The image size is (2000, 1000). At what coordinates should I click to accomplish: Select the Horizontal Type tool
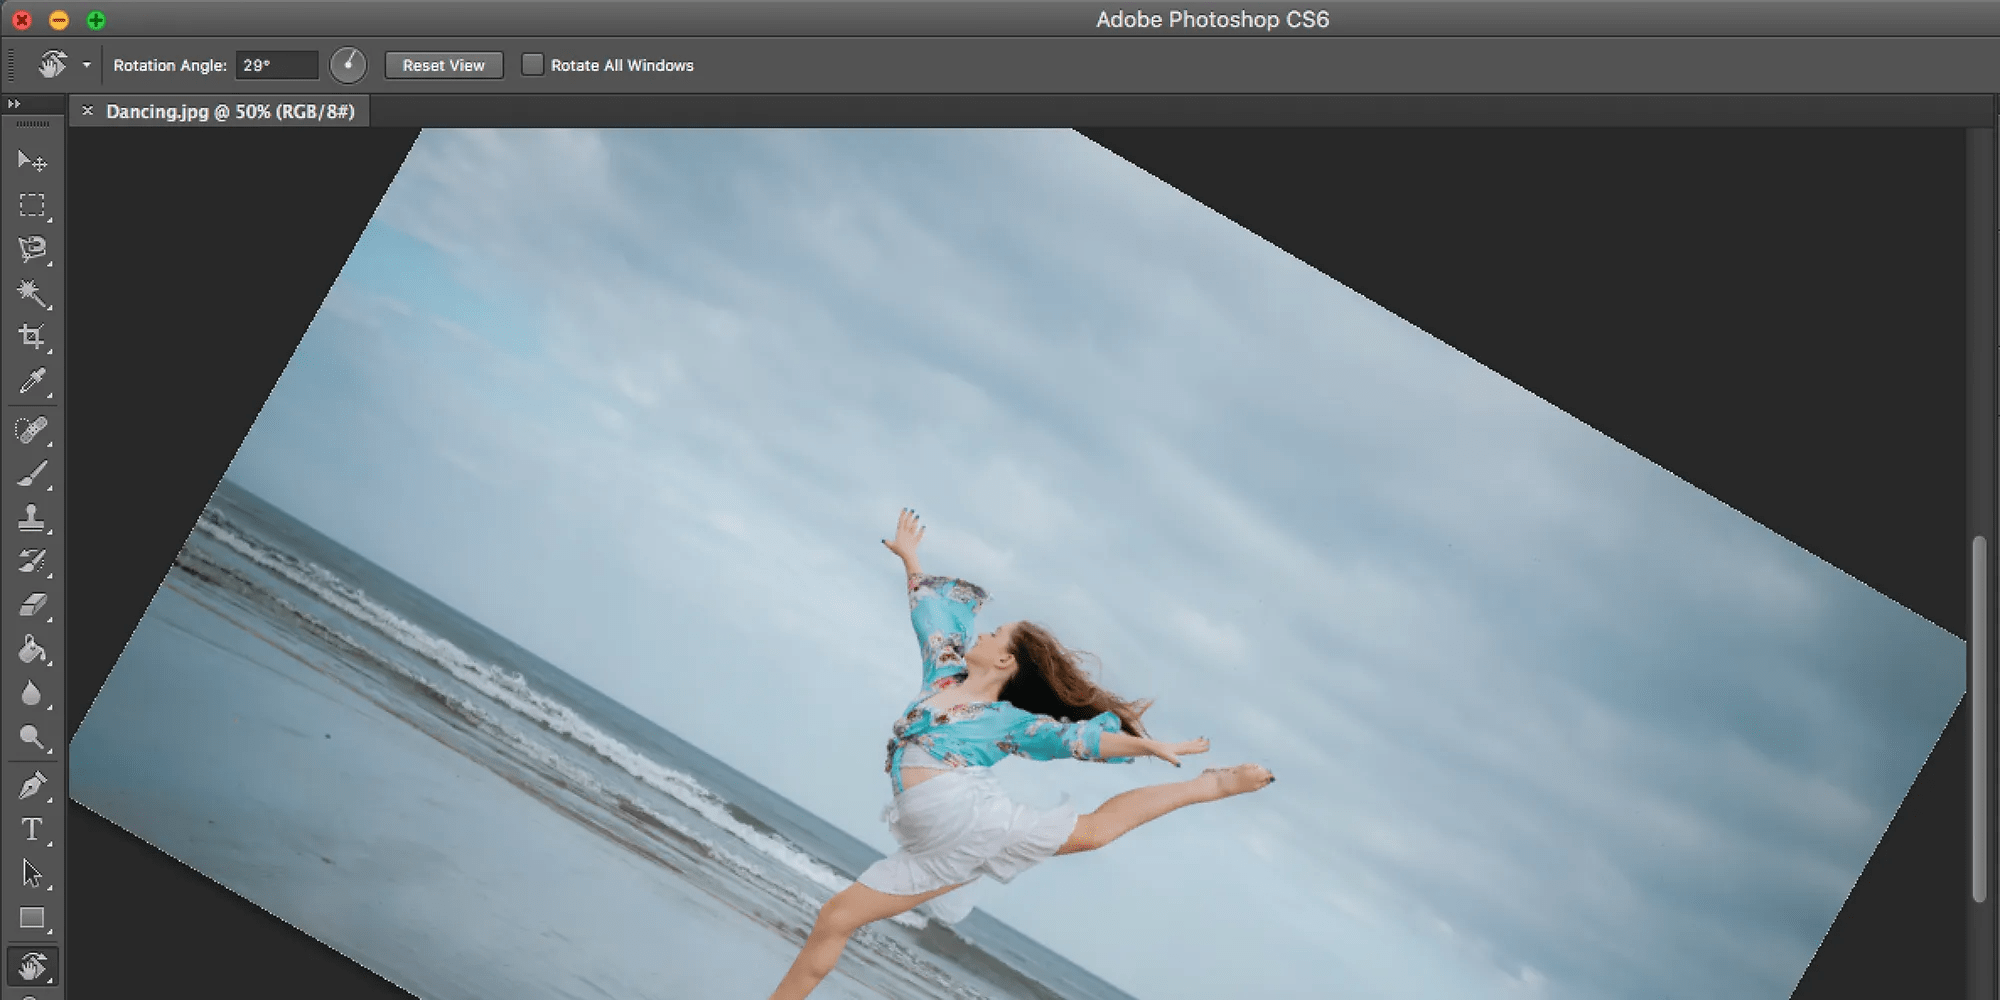(x=33, y=829)
